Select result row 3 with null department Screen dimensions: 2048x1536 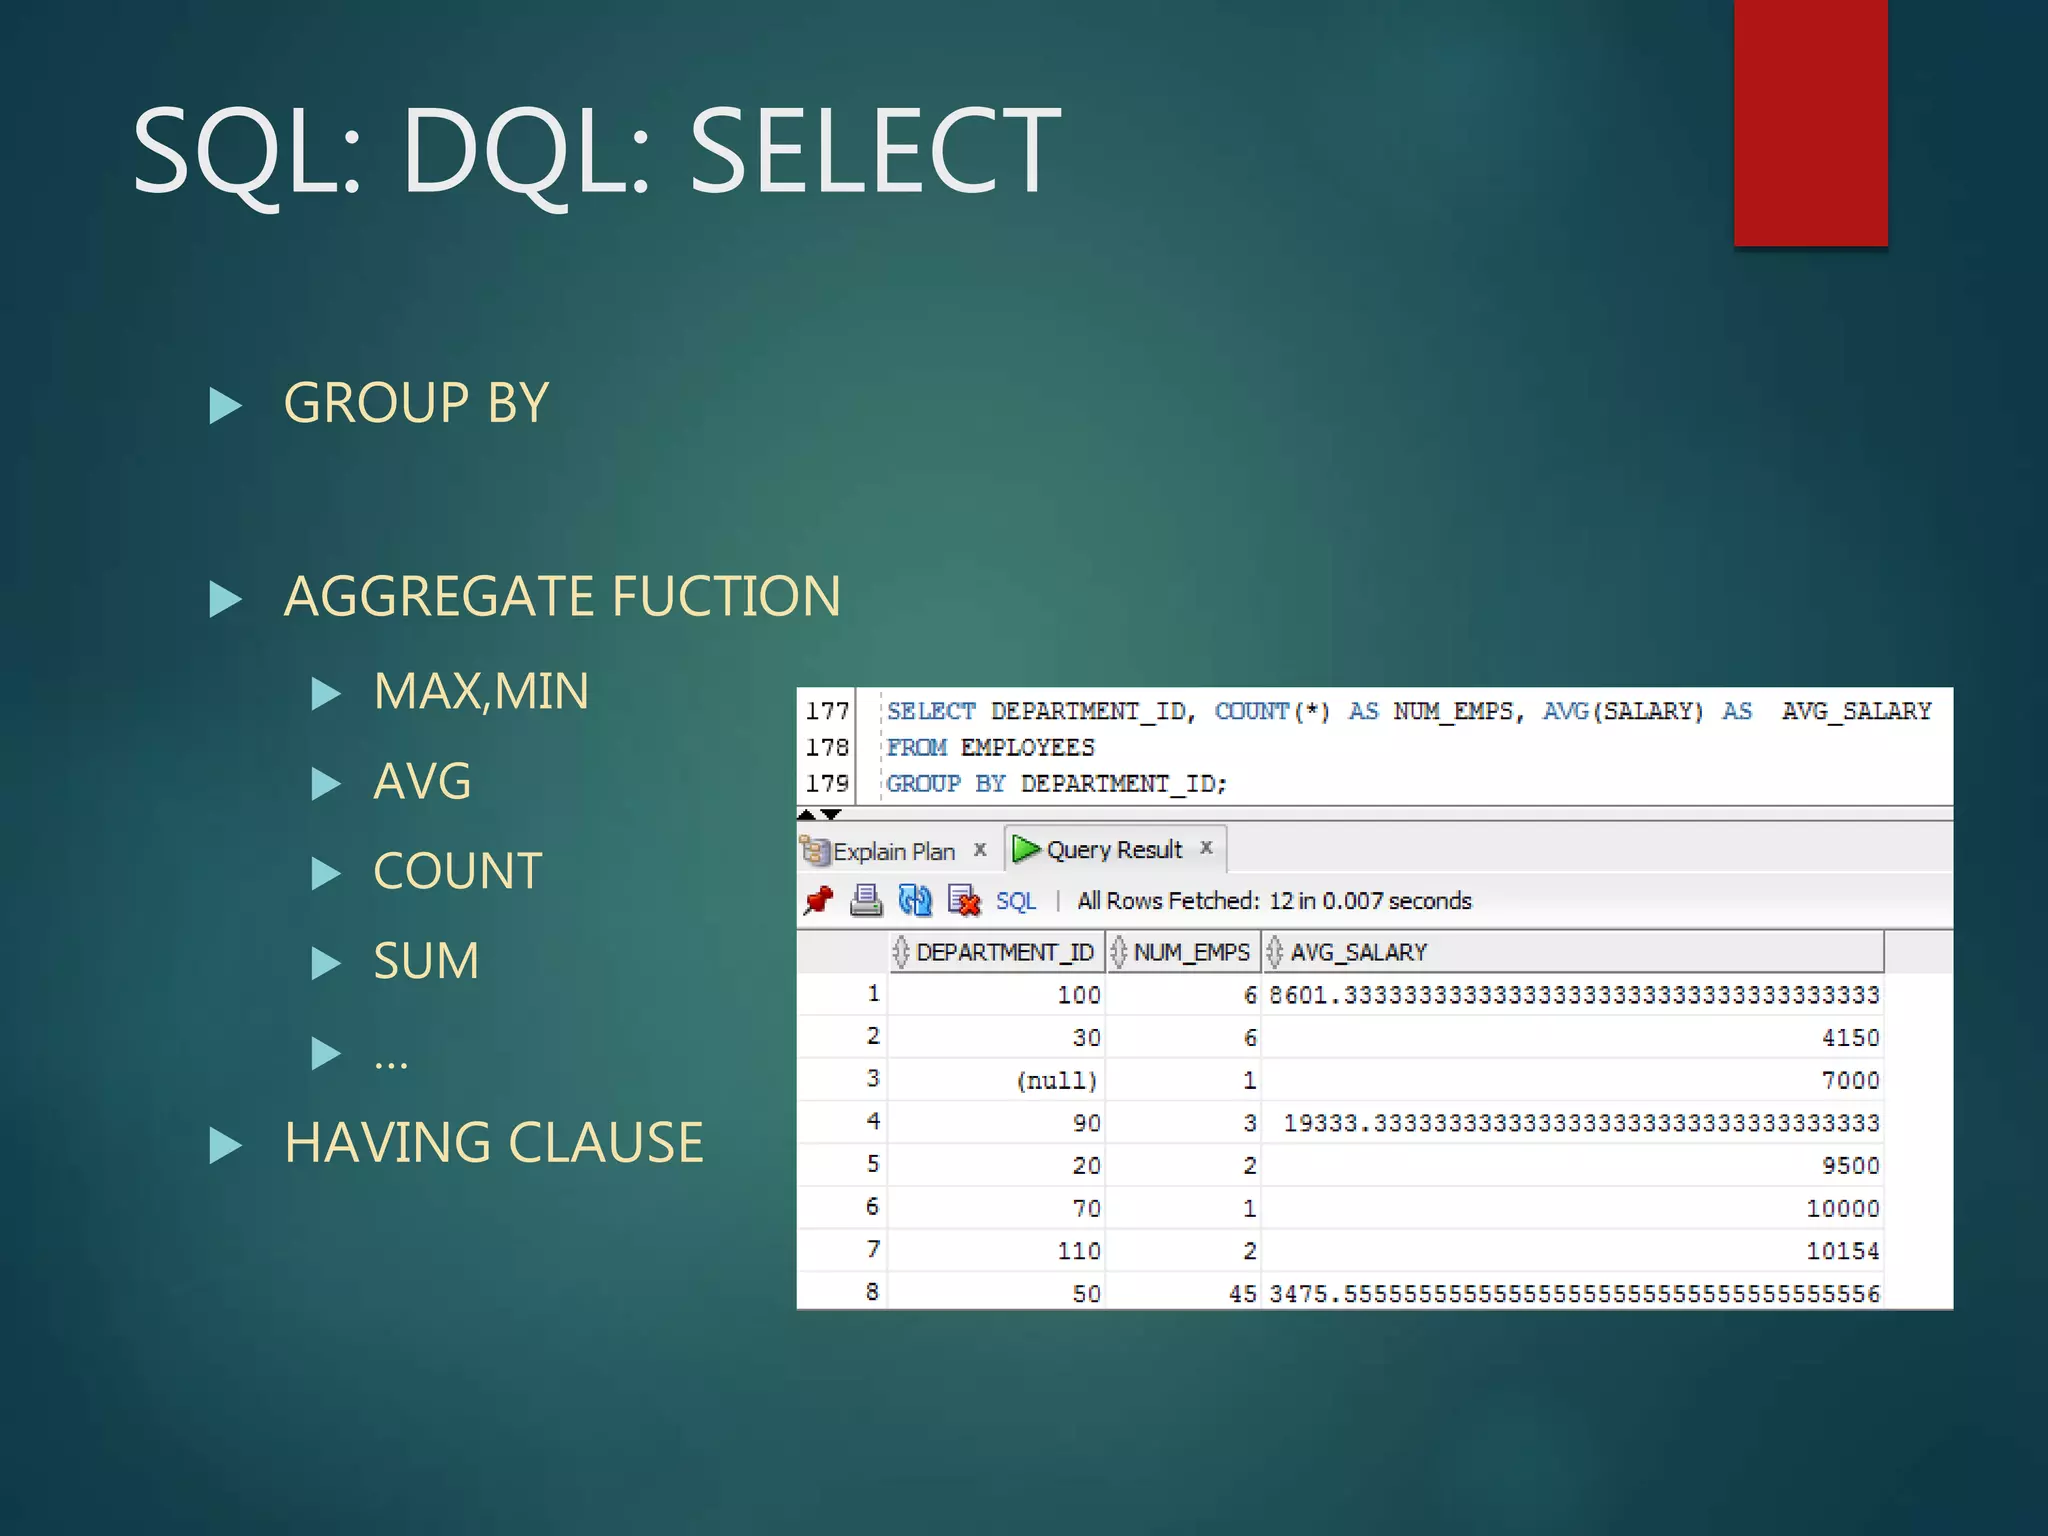coord(1056,1080)
